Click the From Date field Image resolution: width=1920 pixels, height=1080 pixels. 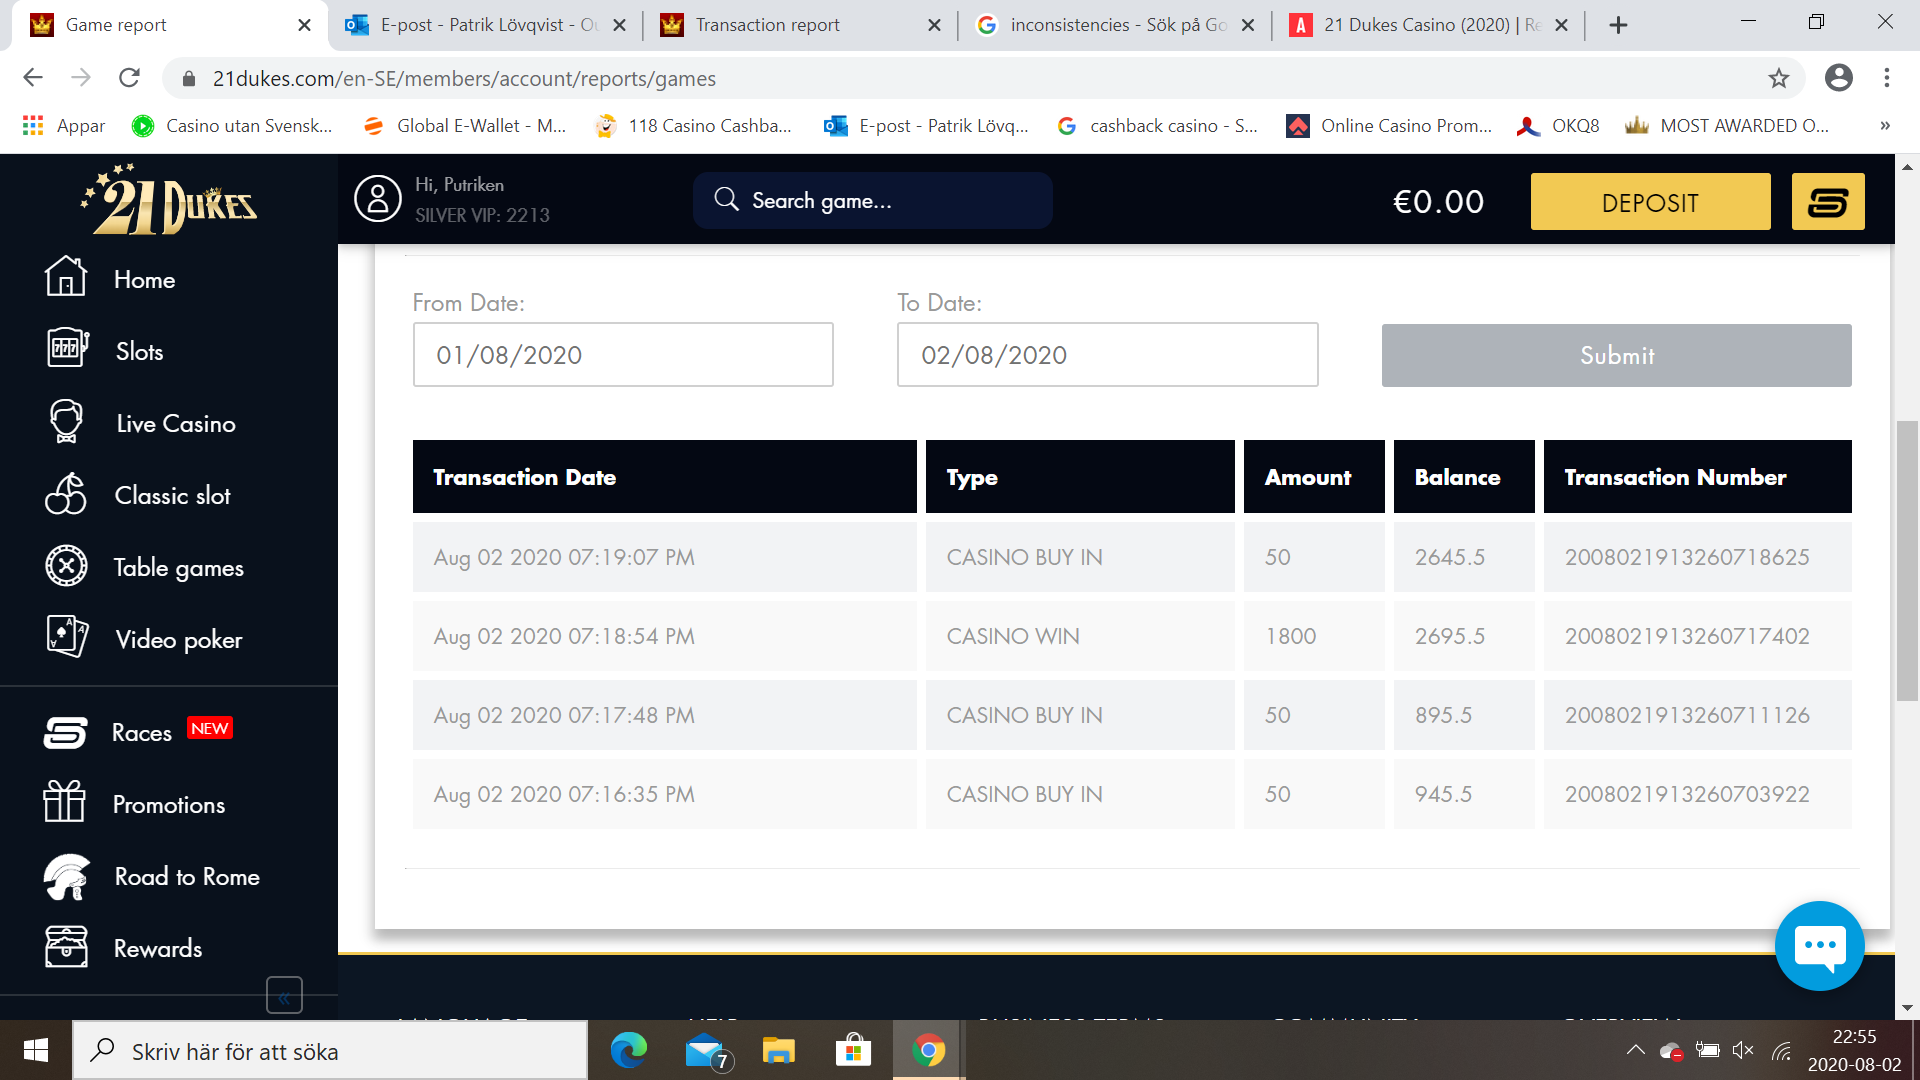point(623,355)
